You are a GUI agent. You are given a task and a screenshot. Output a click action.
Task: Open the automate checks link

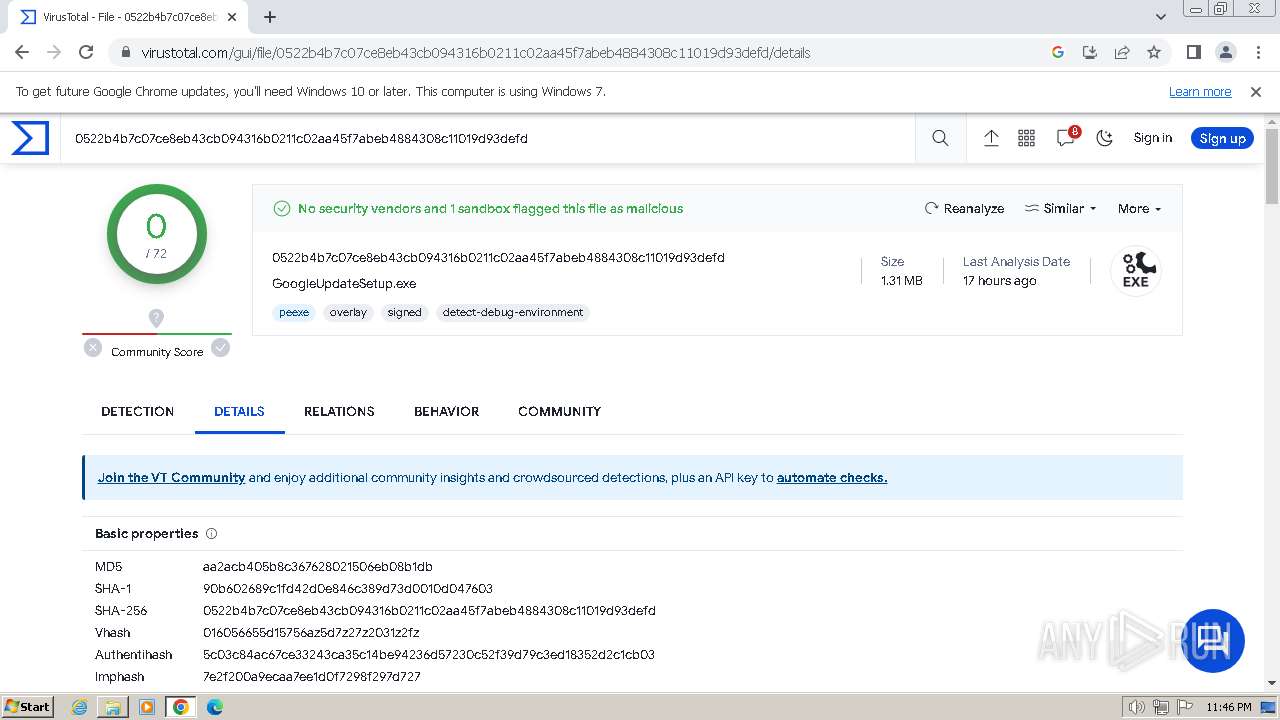point(832,478)
